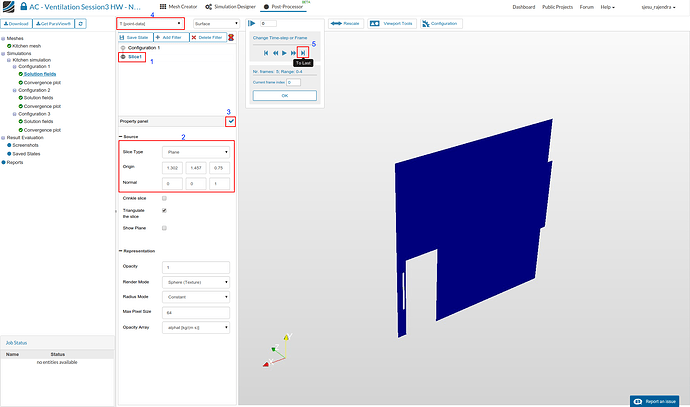The width and height of the screenshot is (690, 407).
Task: Open the Forum link
Action: click(x=587, y=7)
